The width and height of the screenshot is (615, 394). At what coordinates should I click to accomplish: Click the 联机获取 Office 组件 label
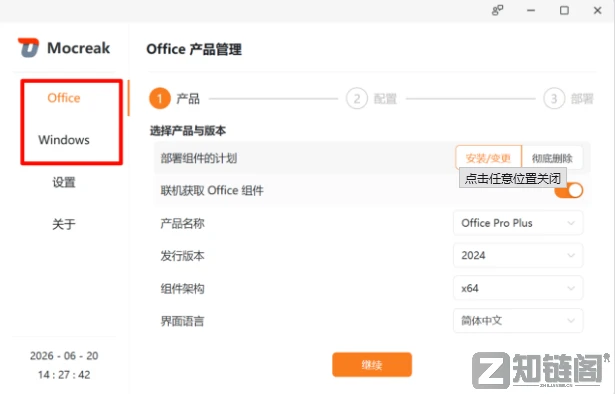212,191
